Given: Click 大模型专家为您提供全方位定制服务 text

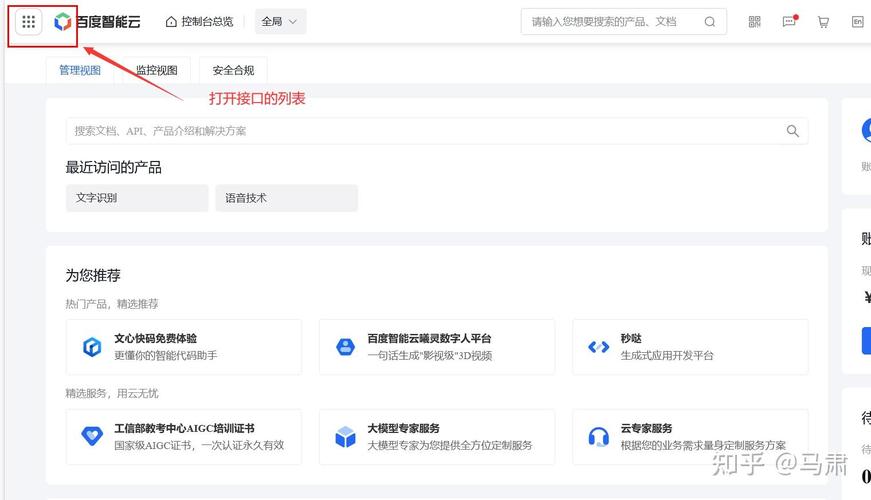Looking at the screenshot, I should (450, 446).
